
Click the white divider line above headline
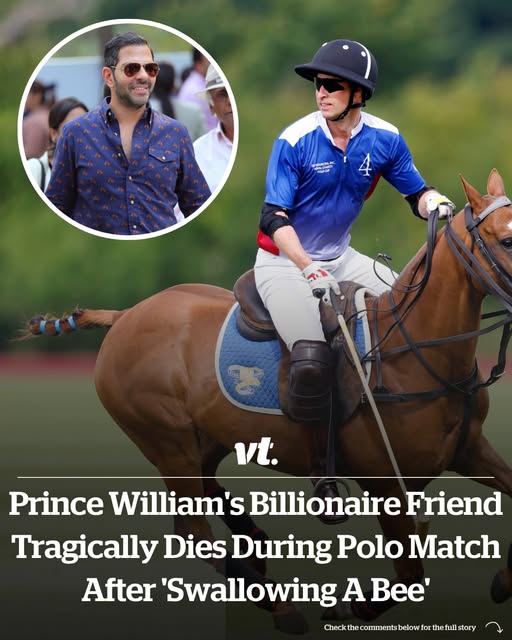click(x=256, y=477)
